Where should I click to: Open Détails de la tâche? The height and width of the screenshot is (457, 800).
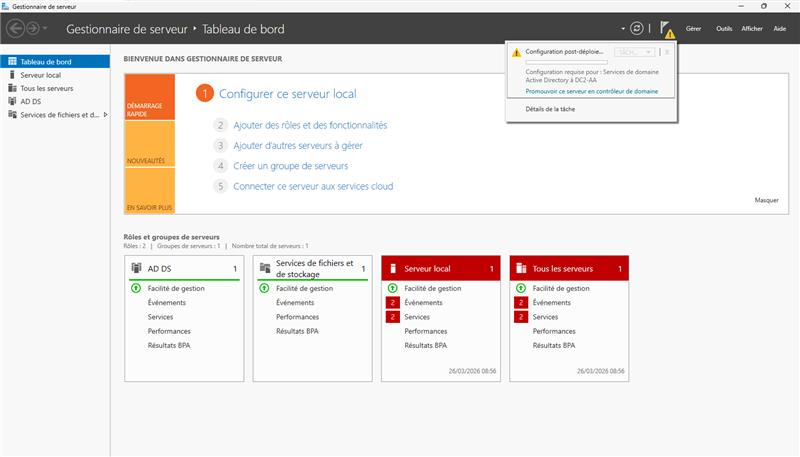click(550, 109)
